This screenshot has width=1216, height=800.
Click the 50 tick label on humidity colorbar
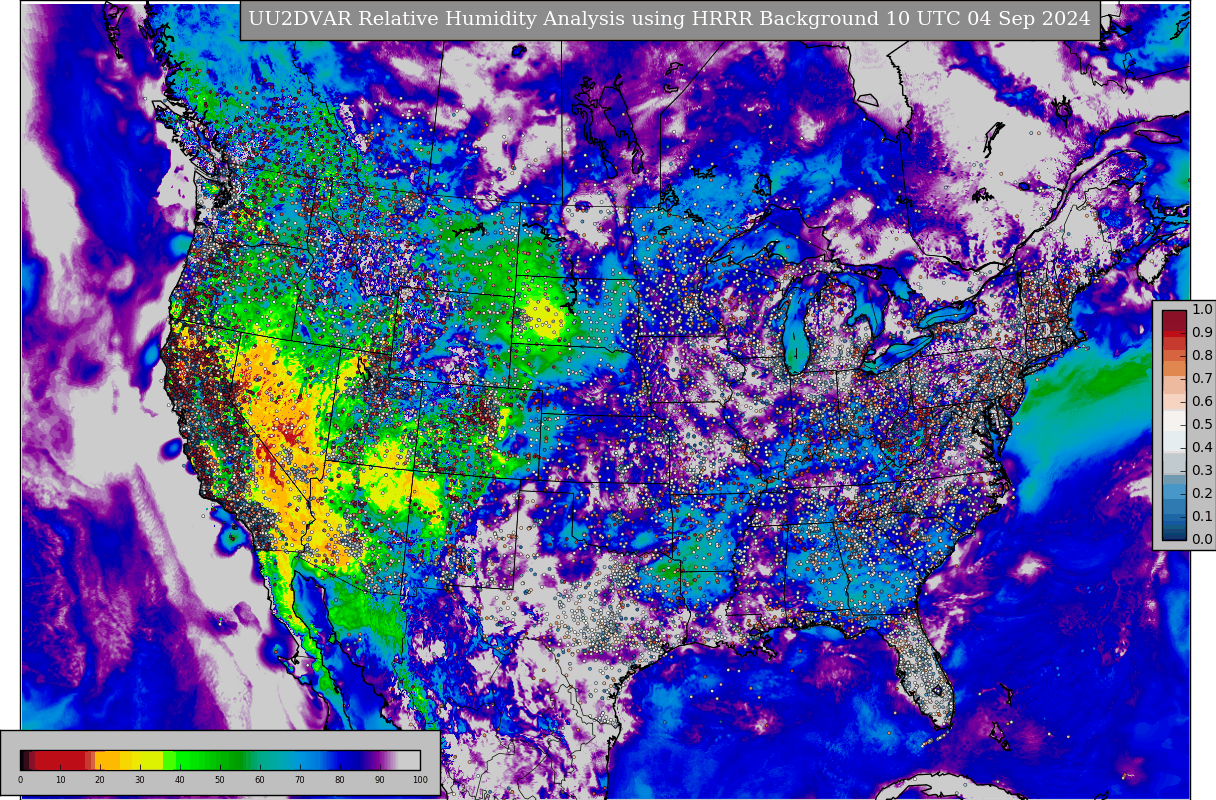point(220,780)
